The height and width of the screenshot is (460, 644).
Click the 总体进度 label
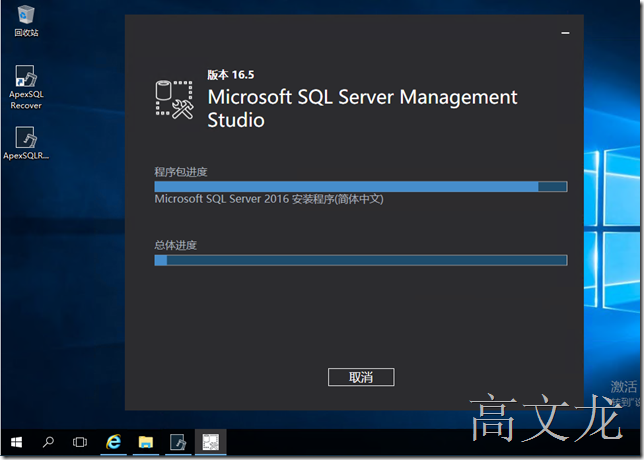coord(175,245)
